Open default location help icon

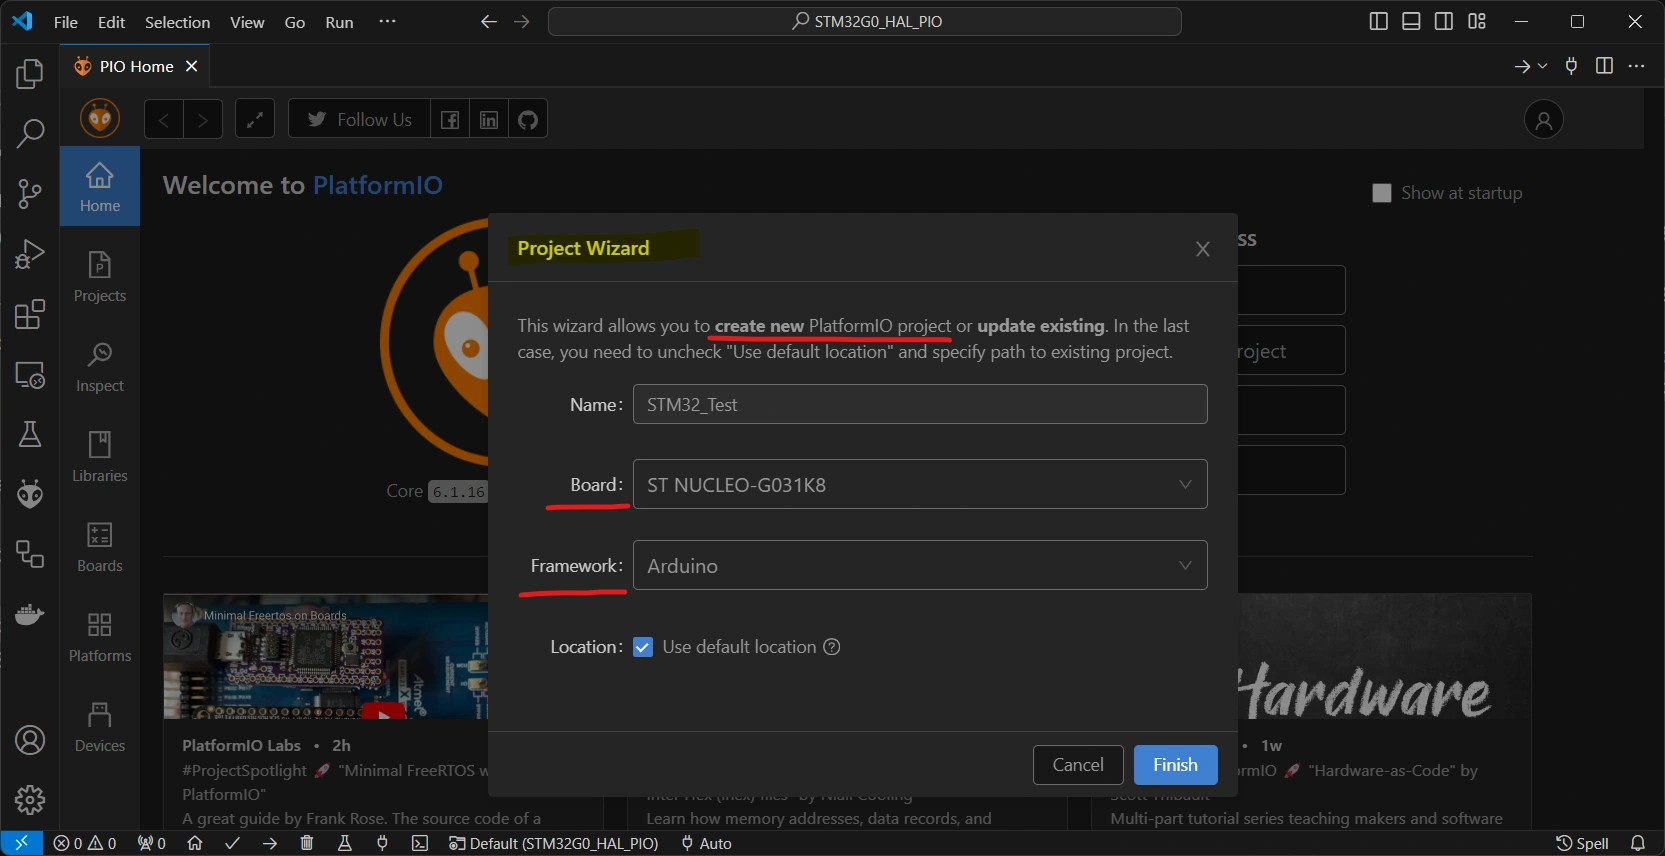point(831,647)
